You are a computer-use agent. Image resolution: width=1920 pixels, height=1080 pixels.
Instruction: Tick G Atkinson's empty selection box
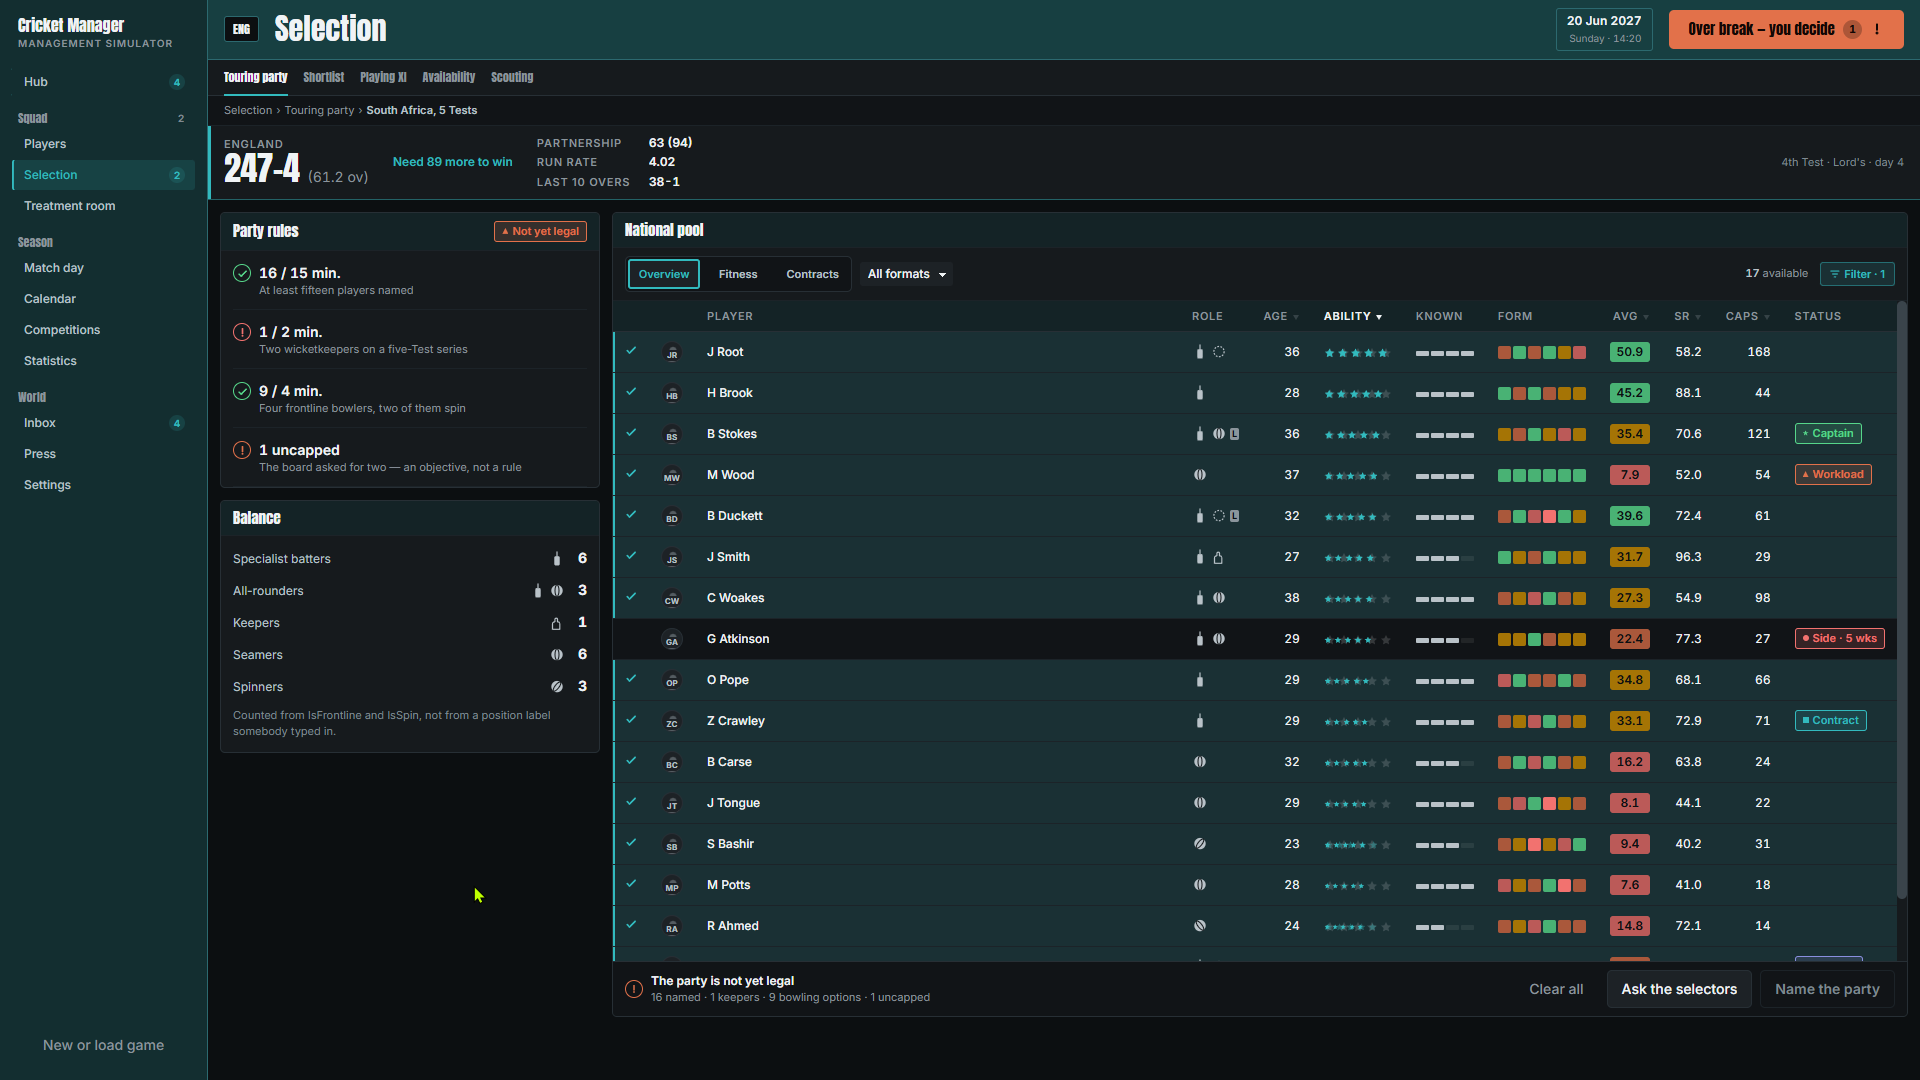click(x=631, y=638)
